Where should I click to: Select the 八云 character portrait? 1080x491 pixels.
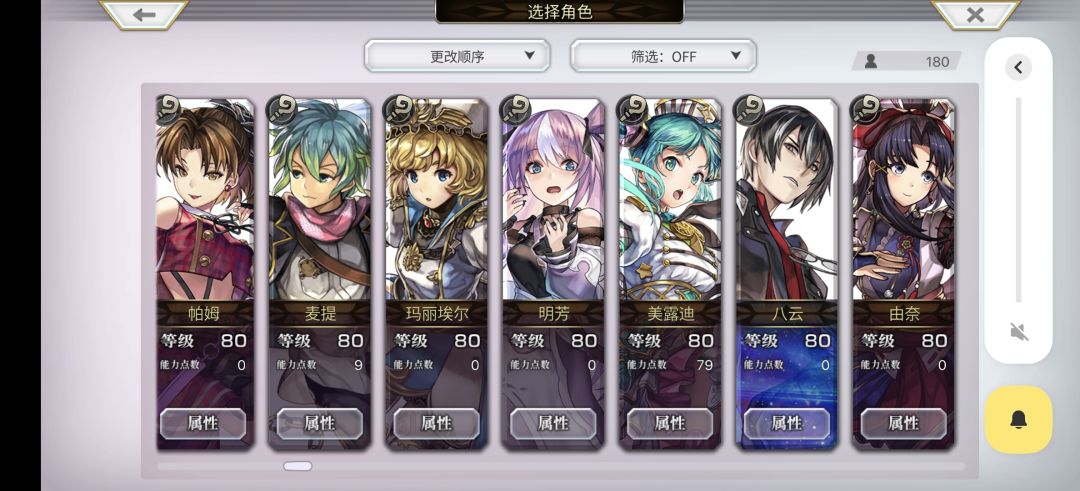[x=787, y=200]
